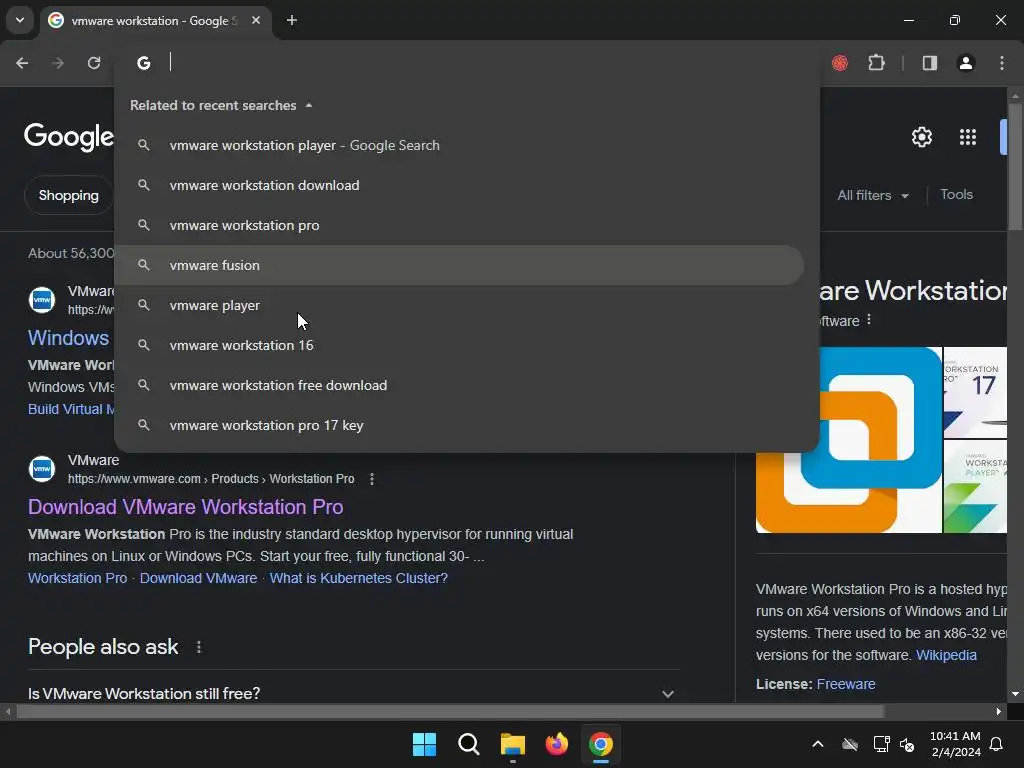This screenshot has height=768, width=1024.
Task: Open new tab with plus button
Action: (292, 20)
